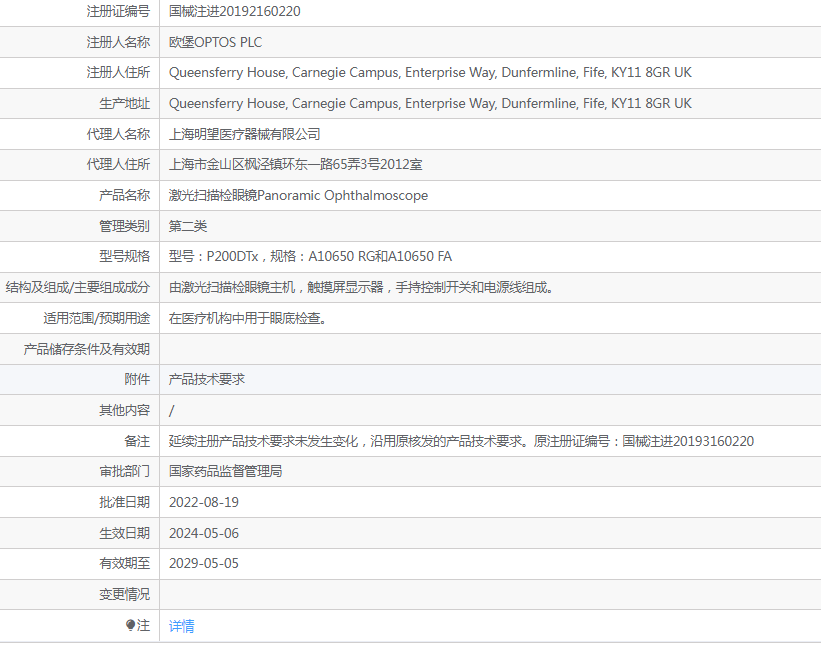Click the 产品名称 label
821x652 pixels.
125,196
